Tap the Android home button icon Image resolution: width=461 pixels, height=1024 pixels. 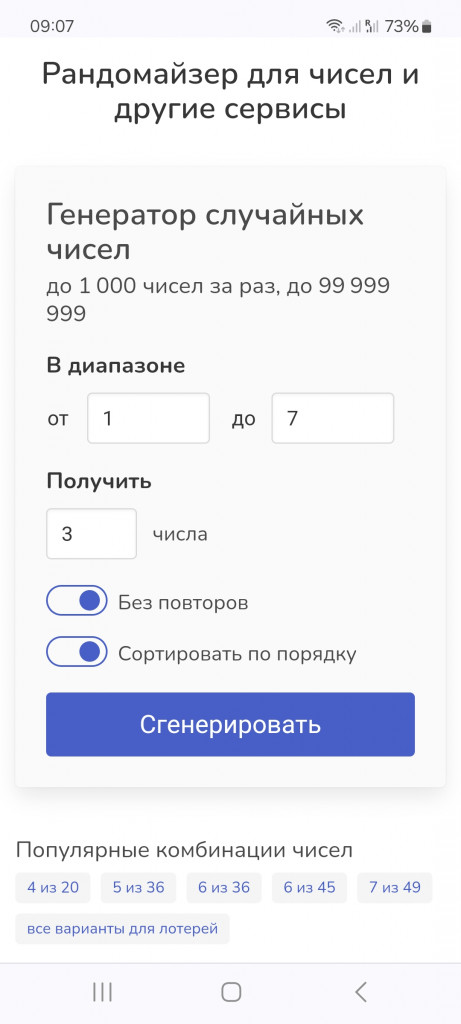(x=231, y=992)
